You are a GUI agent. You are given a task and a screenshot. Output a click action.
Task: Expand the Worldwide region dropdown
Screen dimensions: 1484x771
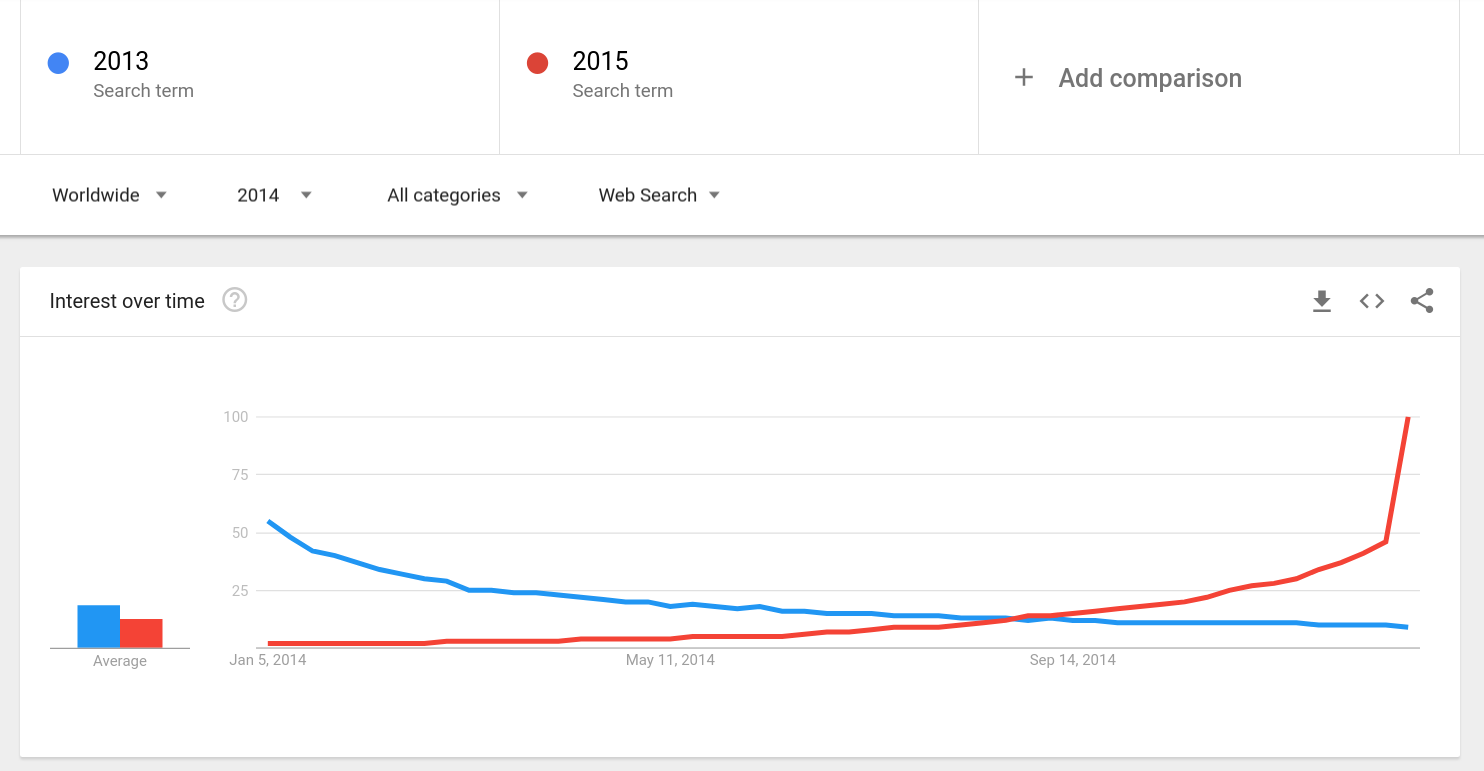(109, 195)
